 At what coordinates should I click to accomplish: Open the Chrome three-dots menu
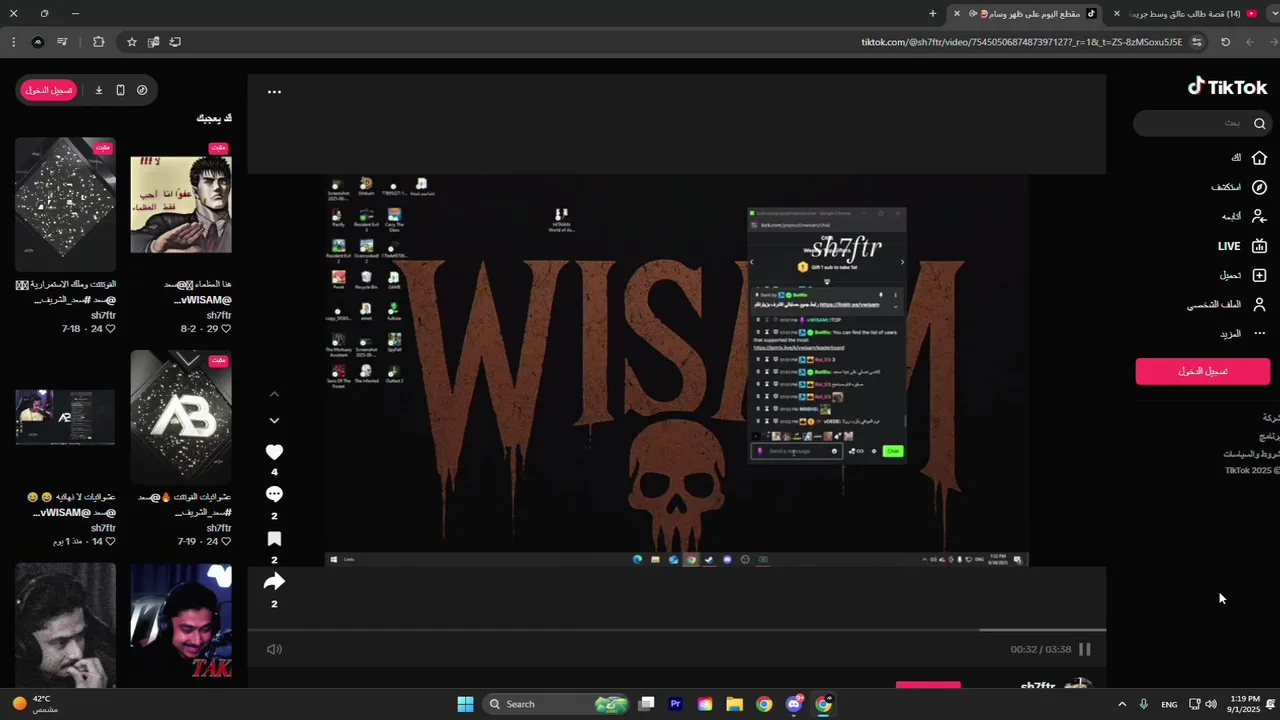click(x=13, y=42)
